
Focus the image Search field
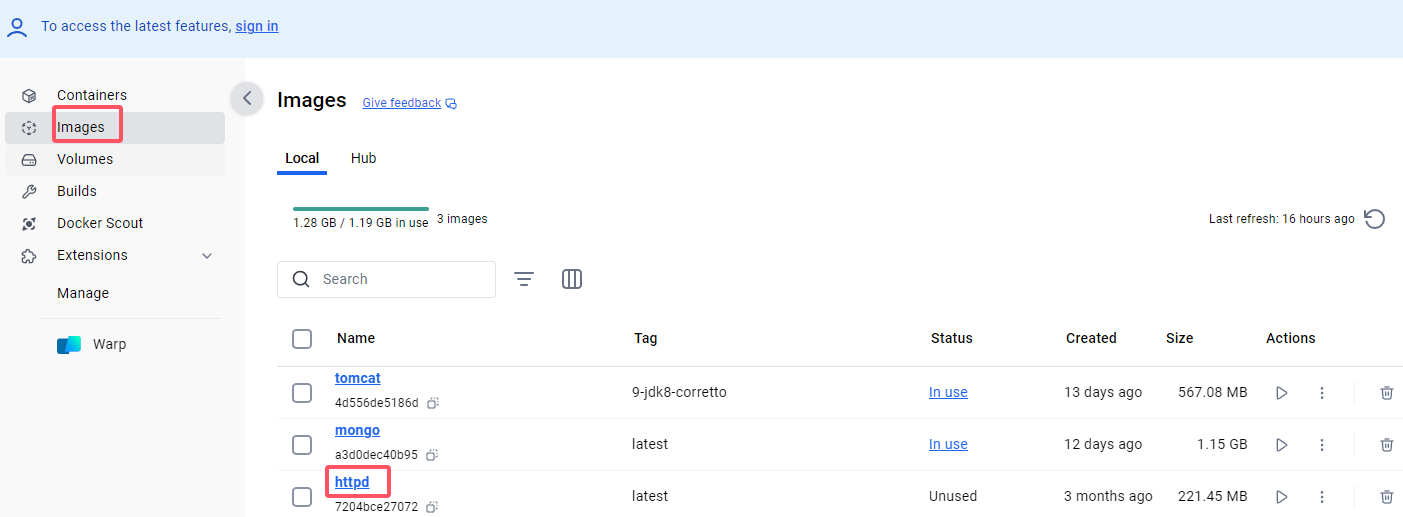click(386, 279)
